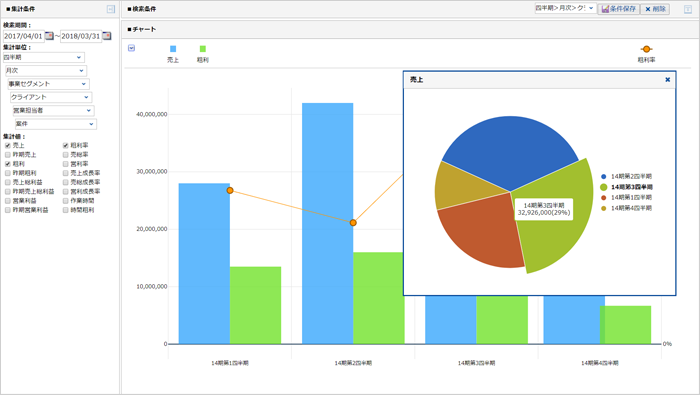Click the blue 売上 legend swatch
Screen dimensions: 700x395
coord(173,49)
